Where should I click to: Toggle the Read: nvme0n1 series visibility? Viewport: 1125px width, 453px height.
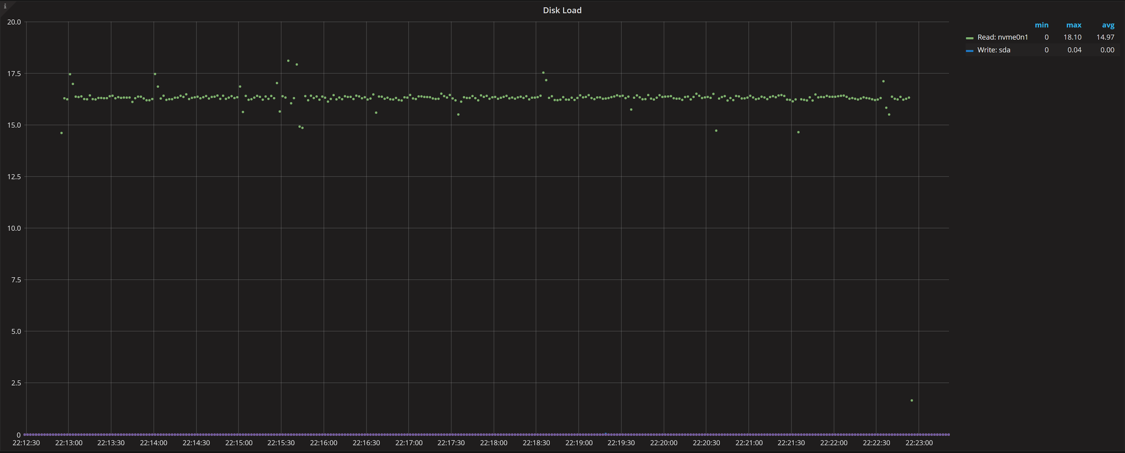click(x=1002, y=37)
